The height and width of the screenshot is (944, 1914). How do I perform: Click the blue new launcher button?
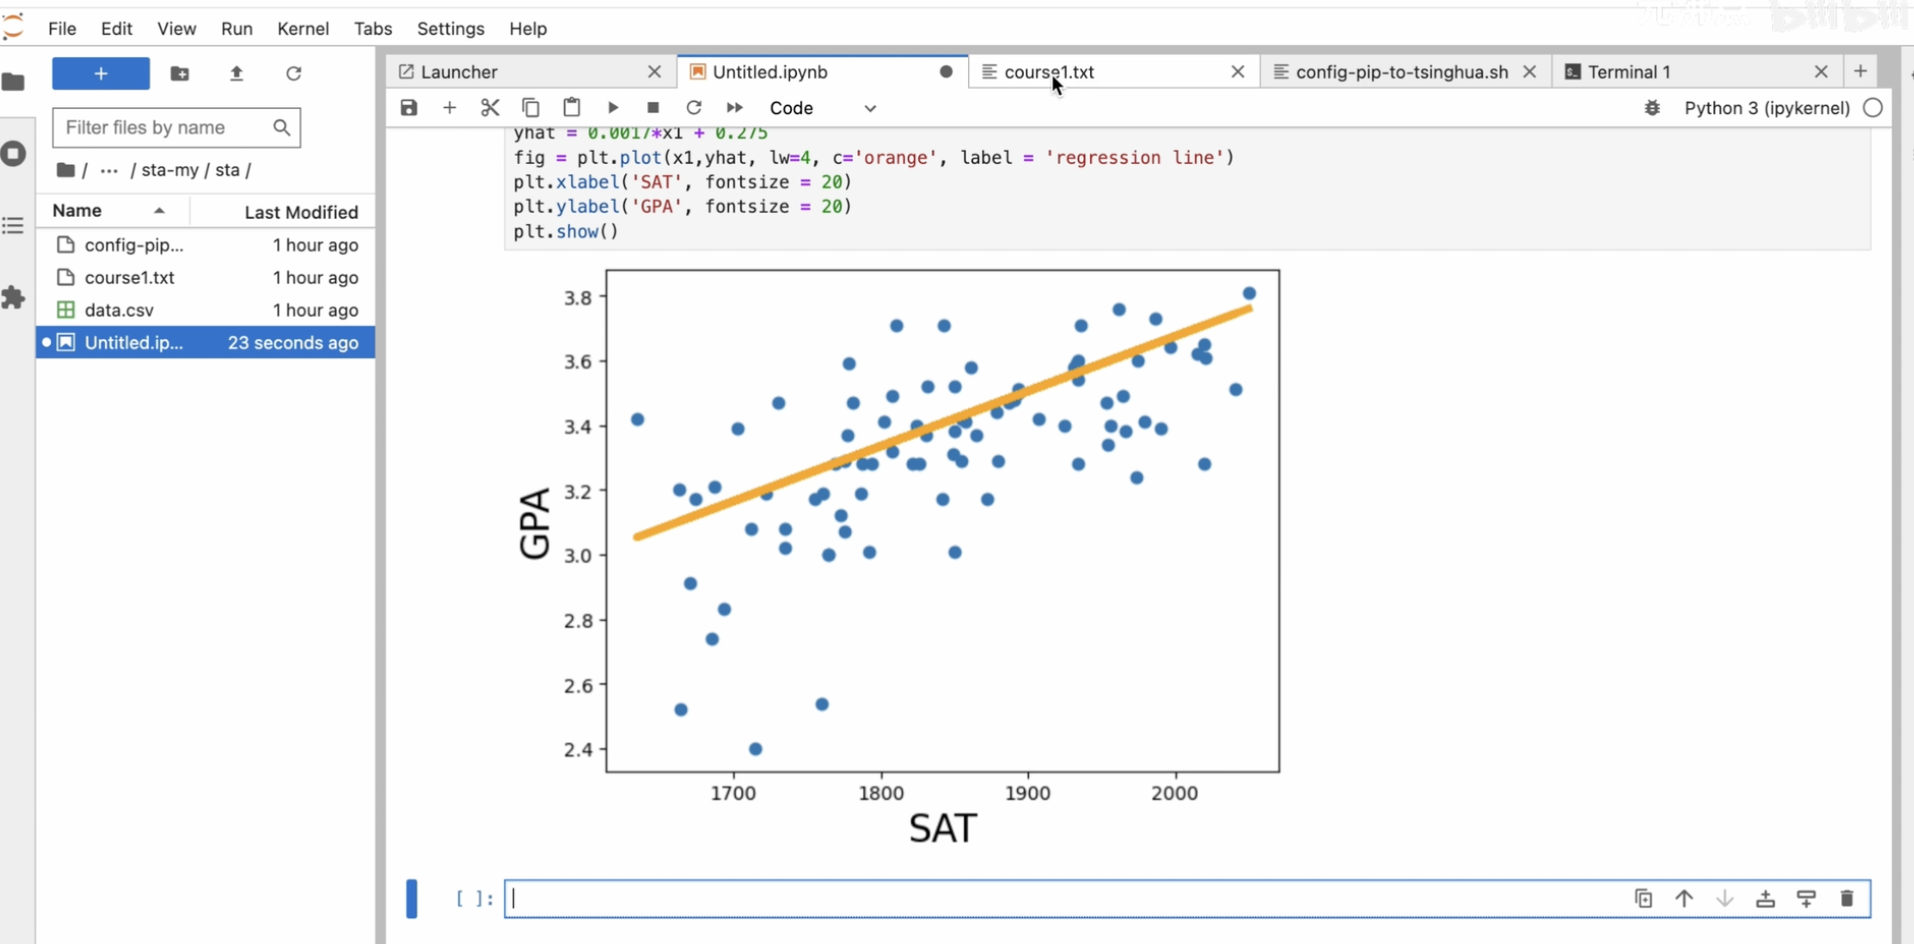click(101, 73)
